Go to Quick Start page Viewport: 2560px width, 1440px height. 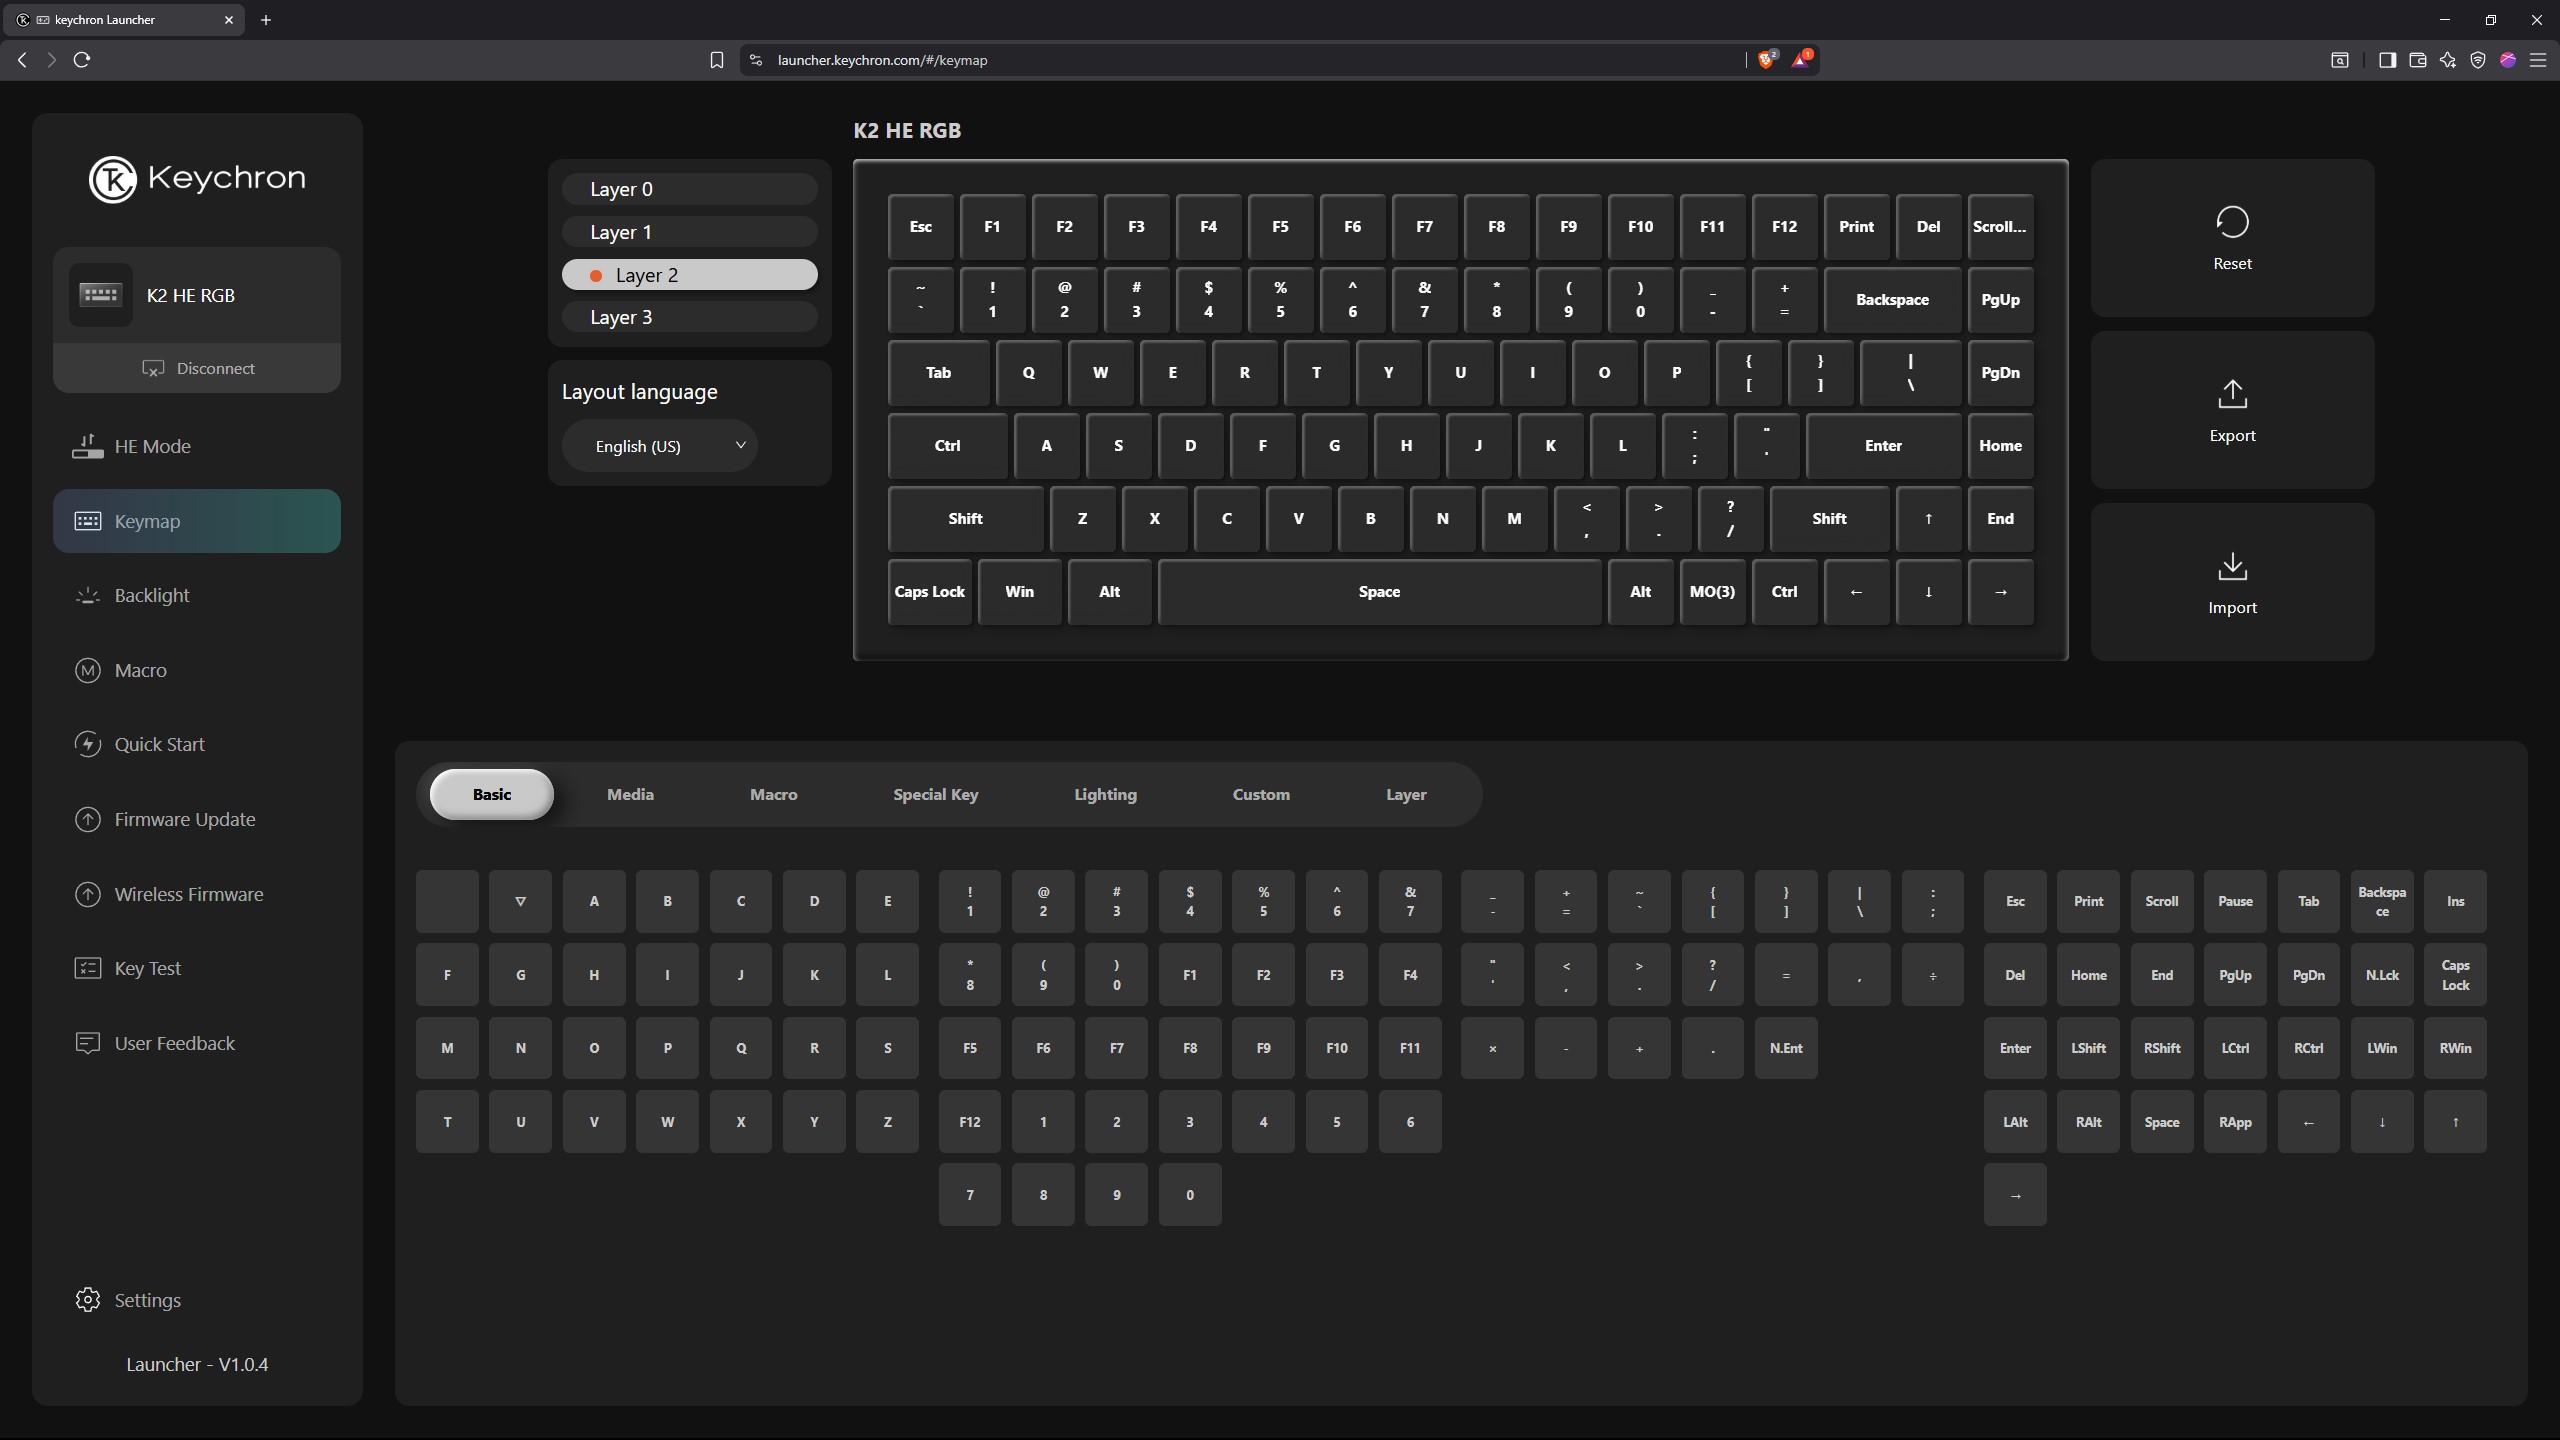(159, 744)
